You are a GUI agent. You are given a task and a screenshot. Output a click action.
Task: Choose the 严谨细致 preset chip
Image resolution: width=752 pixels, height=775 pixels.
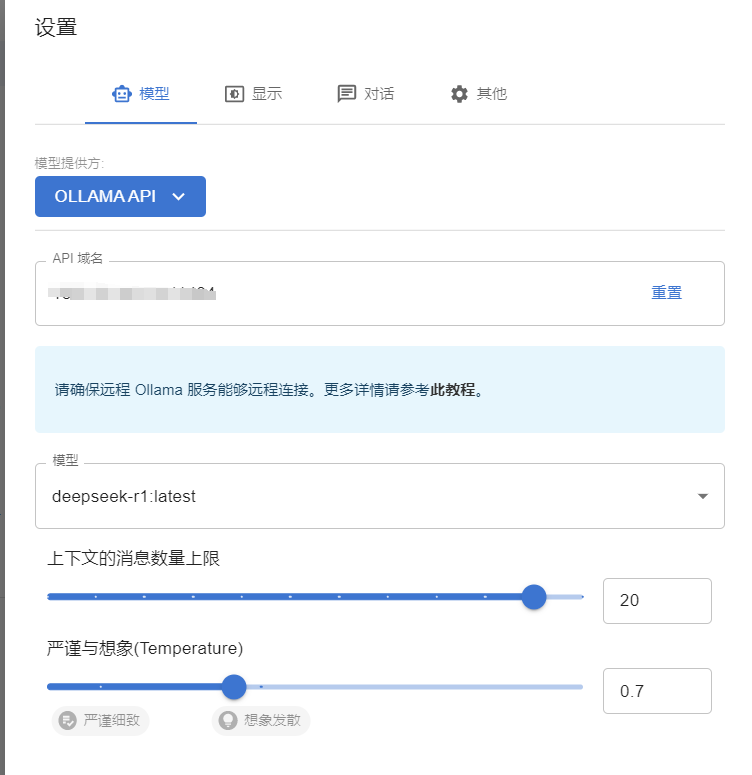point(100,721)
